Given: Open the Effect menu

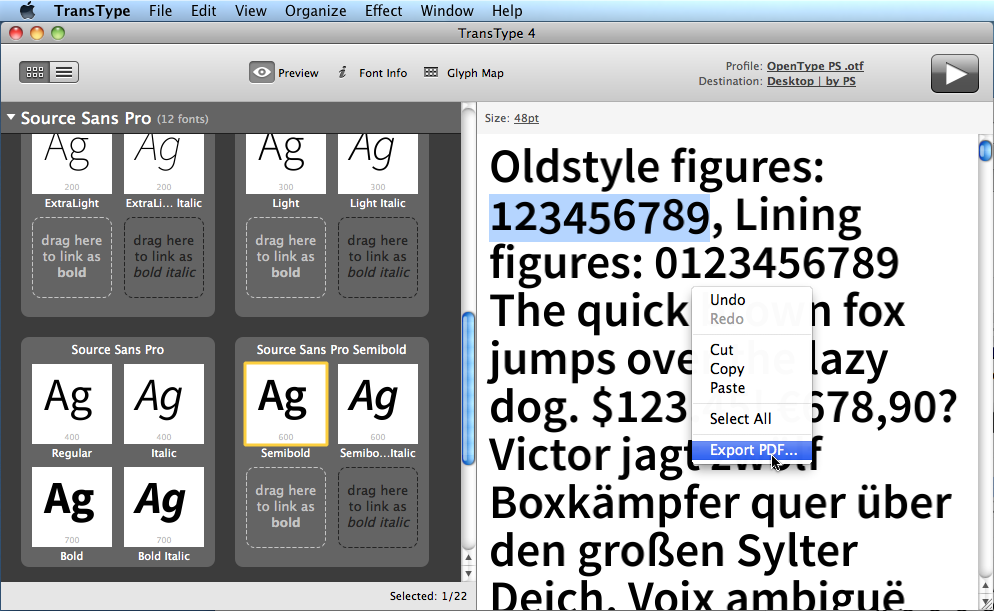Looking at the screenshot, I should click(x=384, y=11).
